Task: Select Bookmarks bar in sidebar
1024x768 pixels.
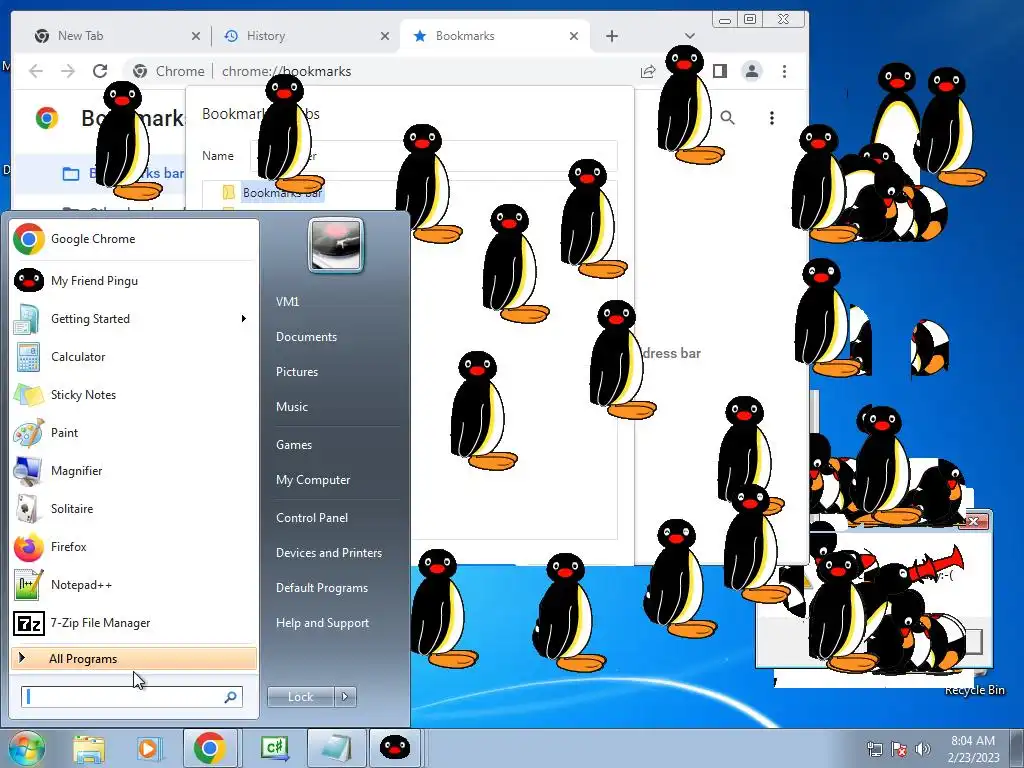Action: tap(99, 174)
